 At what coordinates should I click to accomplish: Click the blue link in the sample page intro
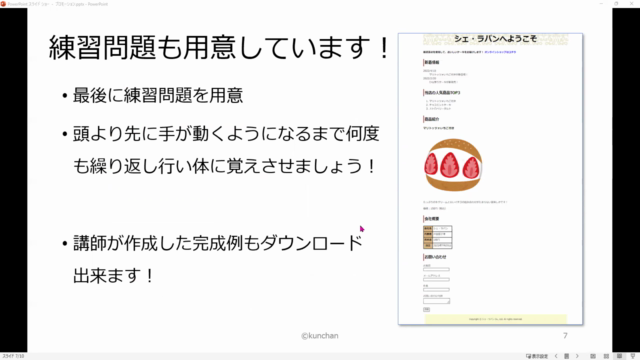pyautogui.click(x=500, y=52)
